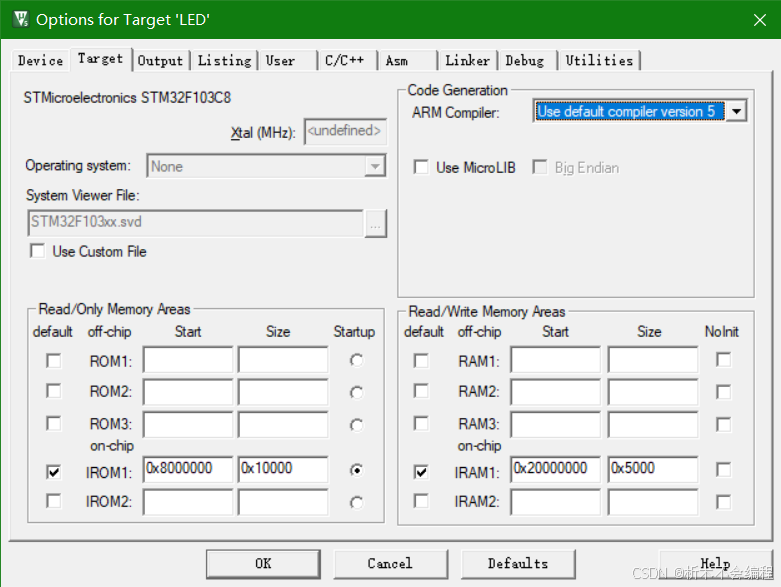Confirm settings with OK button

click(x=263, y=564)
